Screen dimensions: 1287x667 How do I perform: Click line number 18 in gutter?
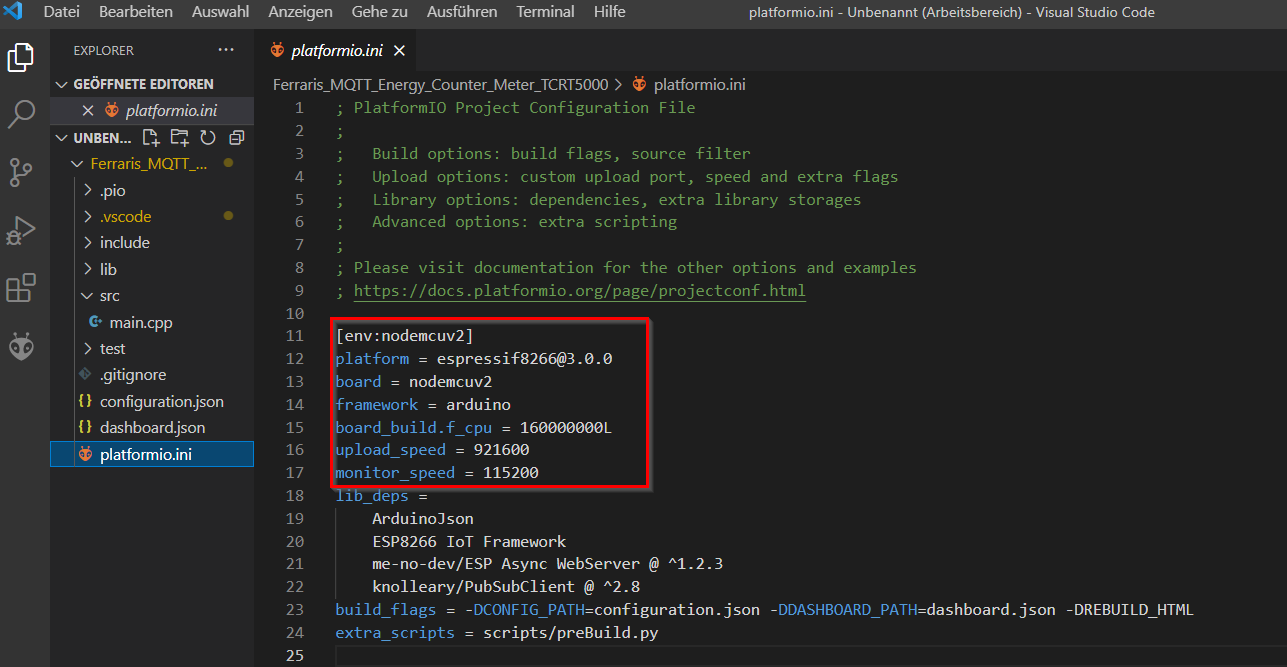tap(294, 495)
